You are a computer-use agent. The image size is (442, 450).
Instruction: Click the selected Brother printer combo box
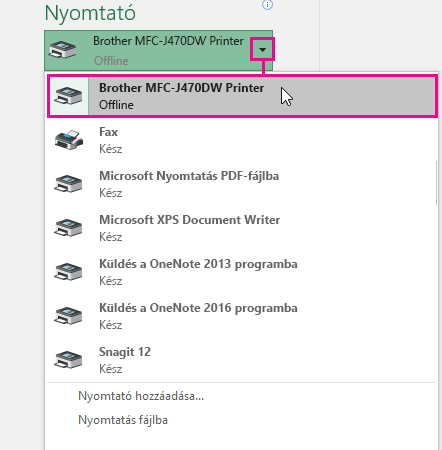[x=159, y=51]
